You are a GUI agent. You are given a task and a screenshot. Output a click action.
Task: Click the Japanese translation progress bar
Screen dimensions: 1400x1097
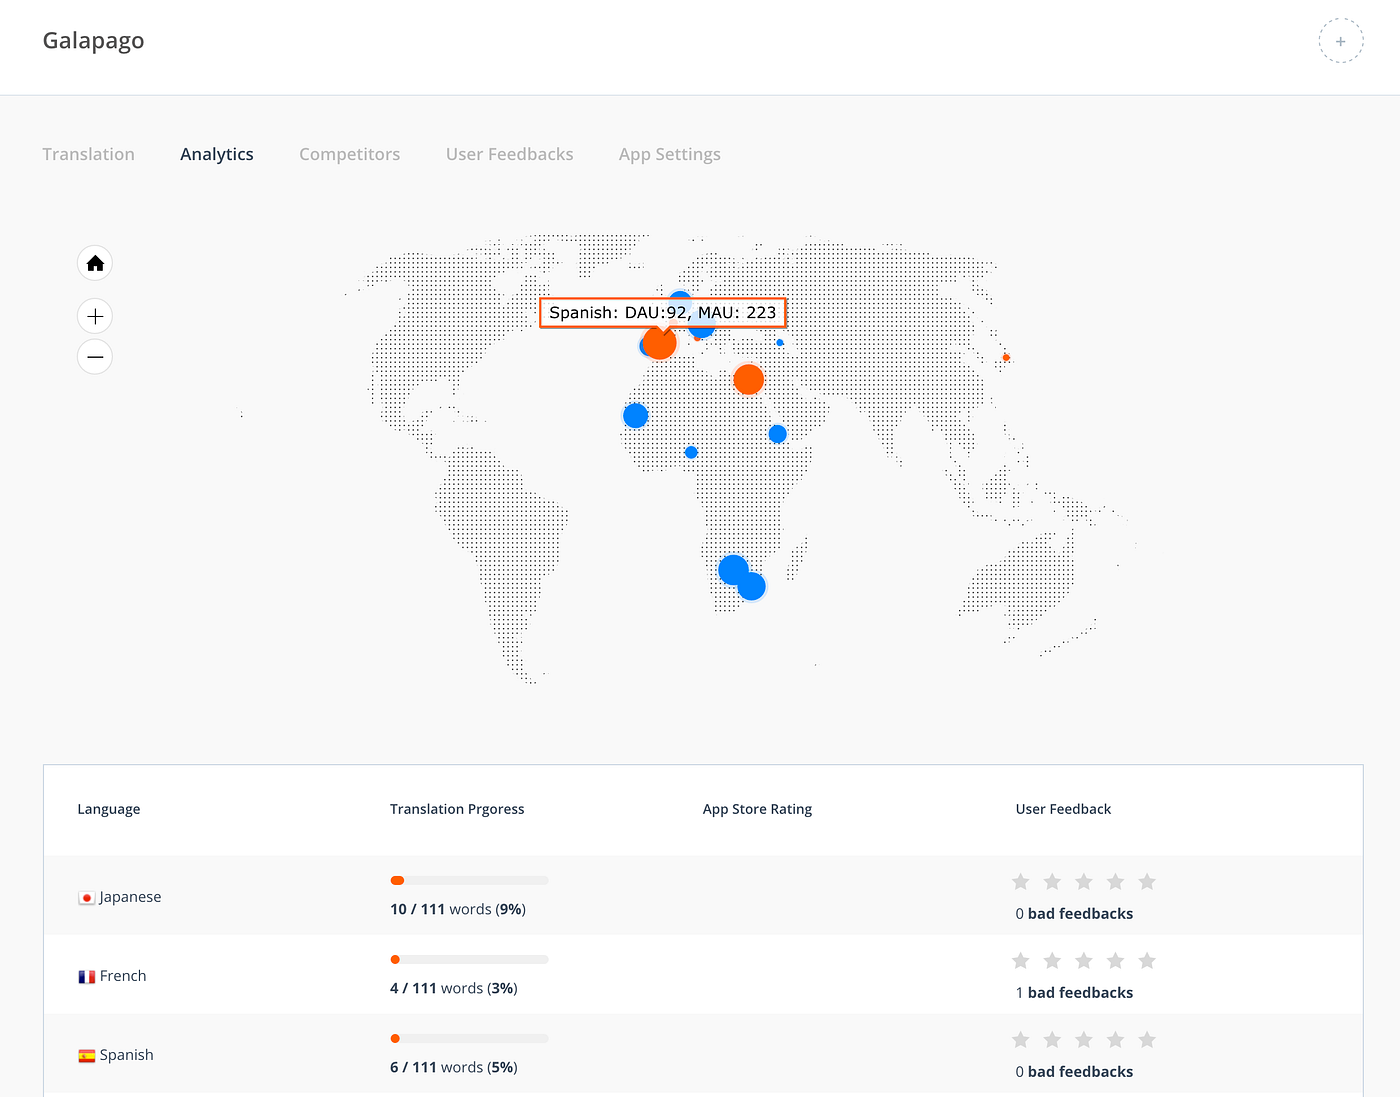pos(469,881)
